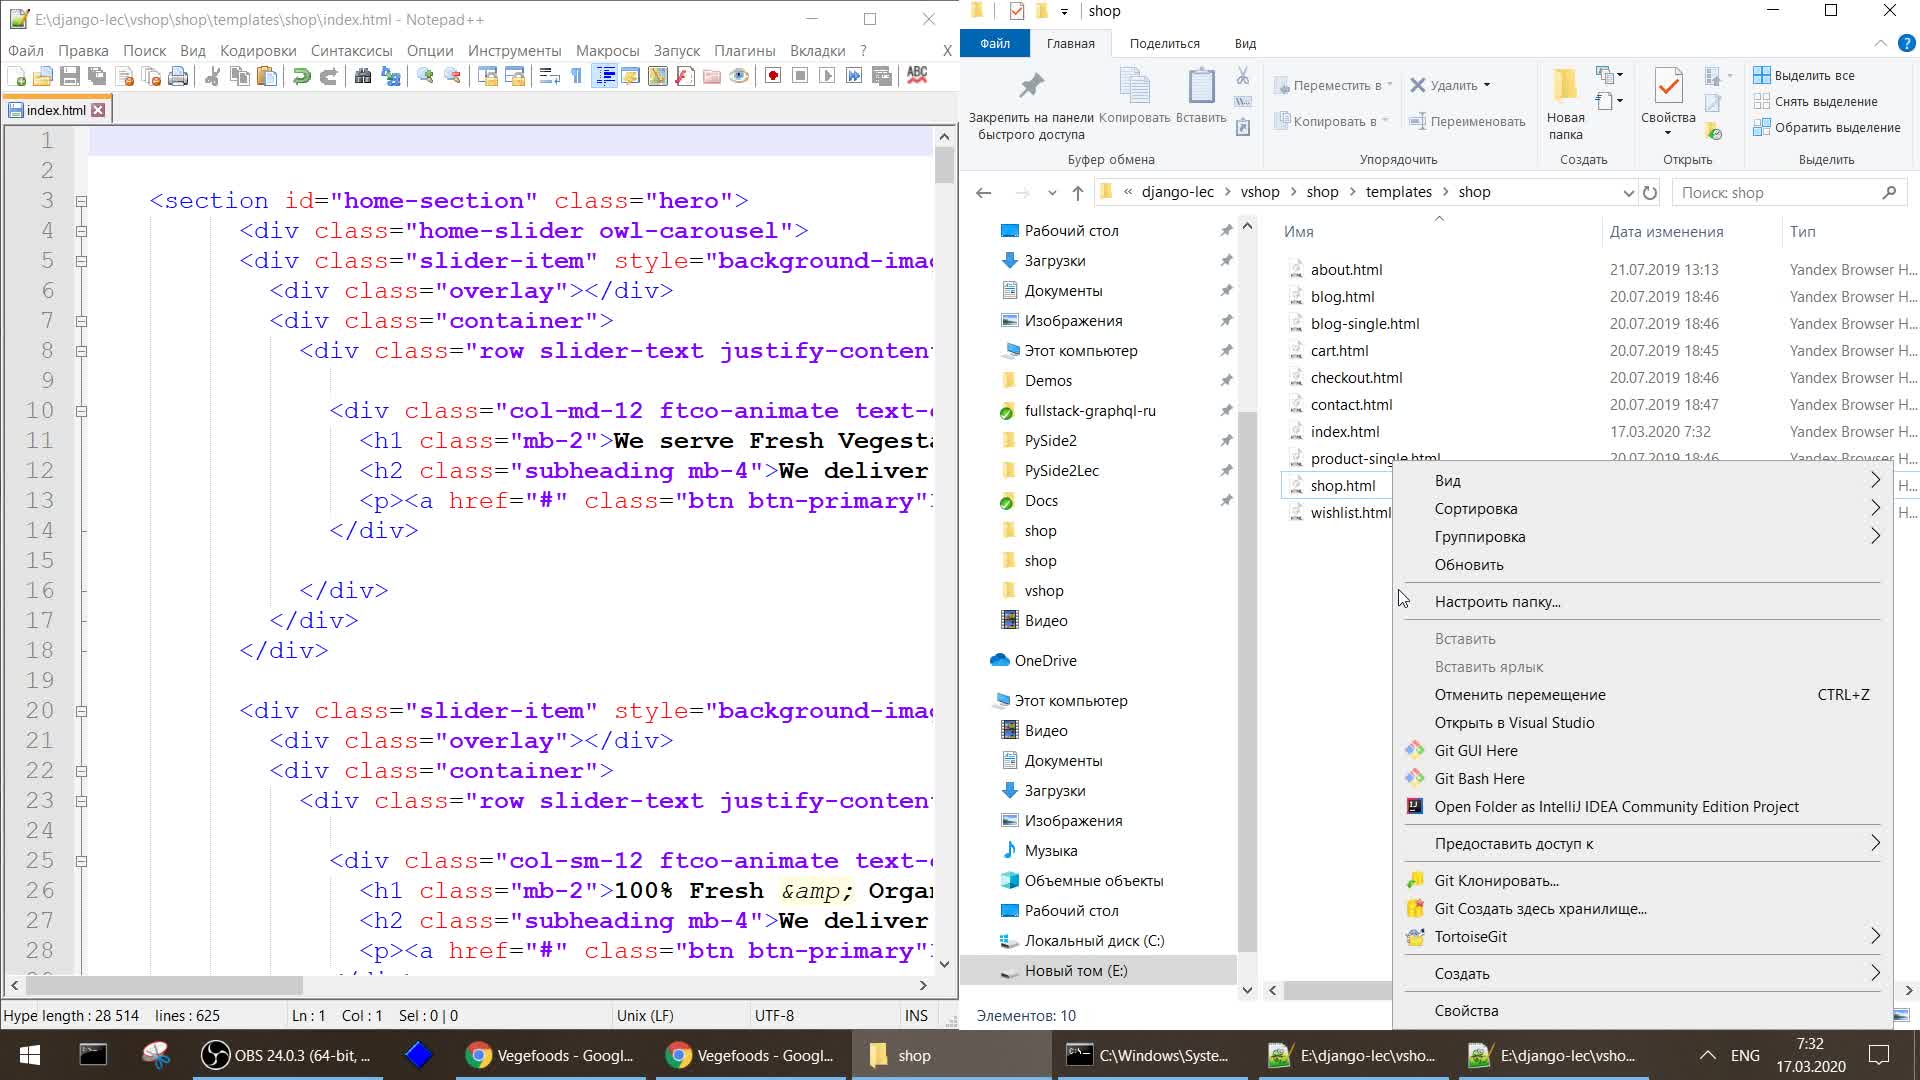This screenshot has width=1920, height=1080.
Task: Click templates in the Explorer address breadcrumb
Action: click(x=1398, y=192)
